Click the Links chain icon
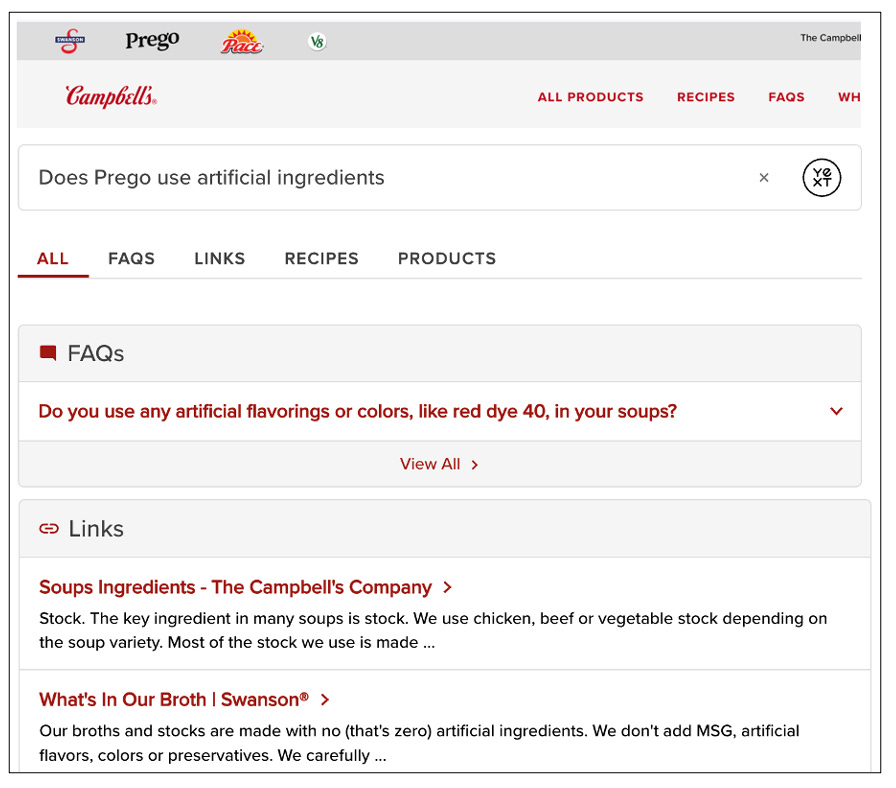896x788 pixels. click(x=49, y=529)
